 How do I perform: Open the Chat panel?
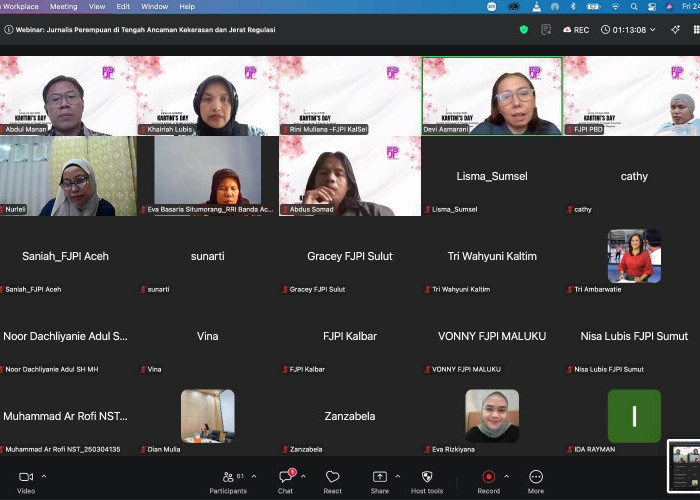point(286,482)
